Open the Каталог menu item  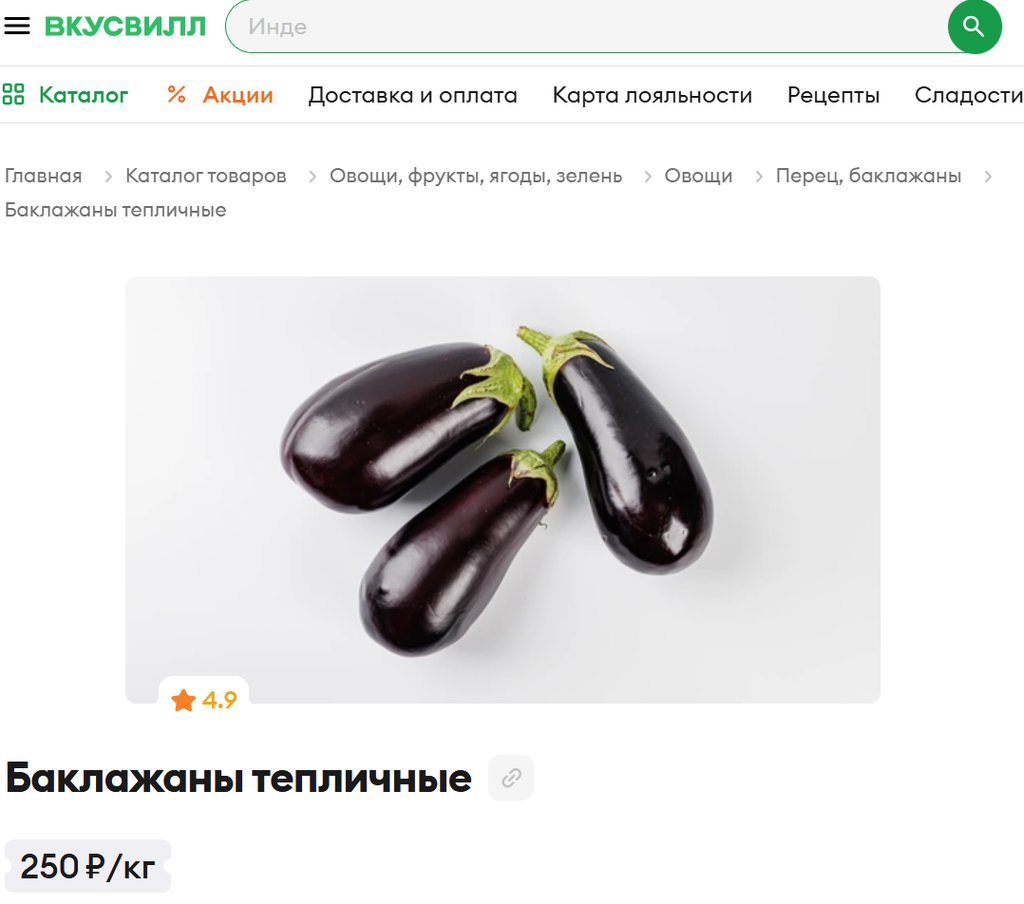pyautogui.click(x=84, y=95)
